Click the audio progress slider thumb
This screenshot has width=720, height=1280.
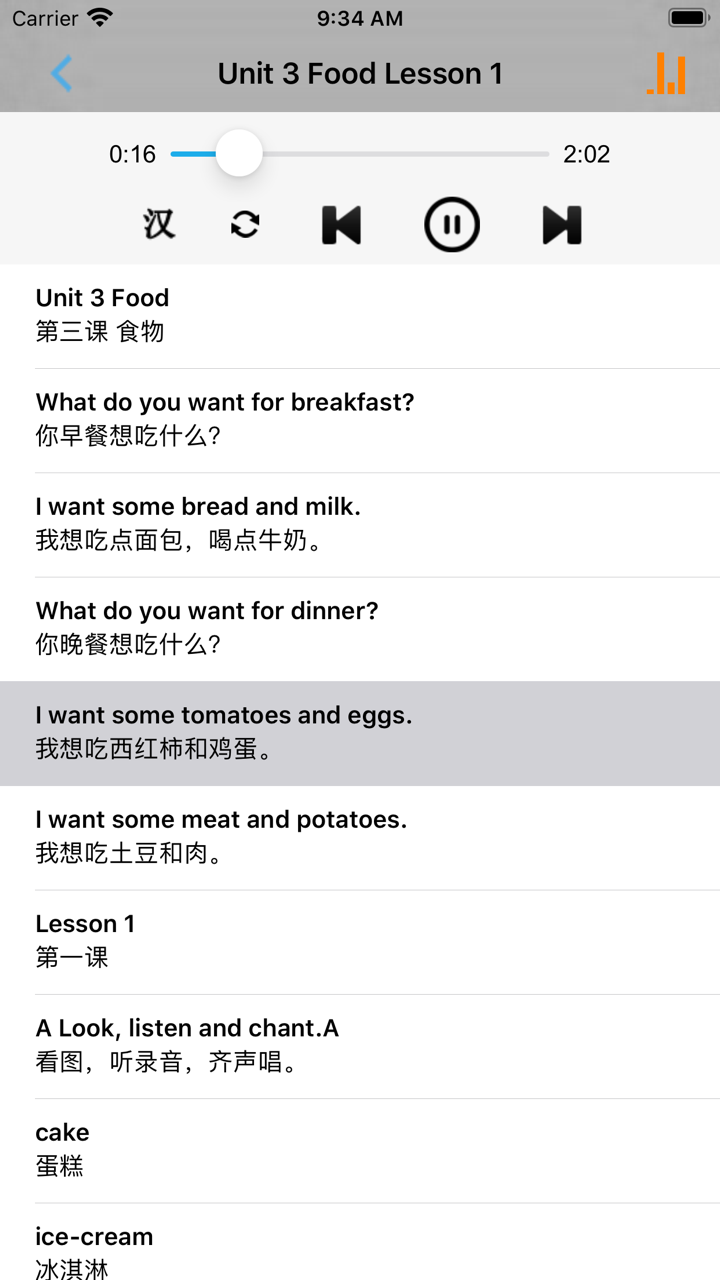238,154
